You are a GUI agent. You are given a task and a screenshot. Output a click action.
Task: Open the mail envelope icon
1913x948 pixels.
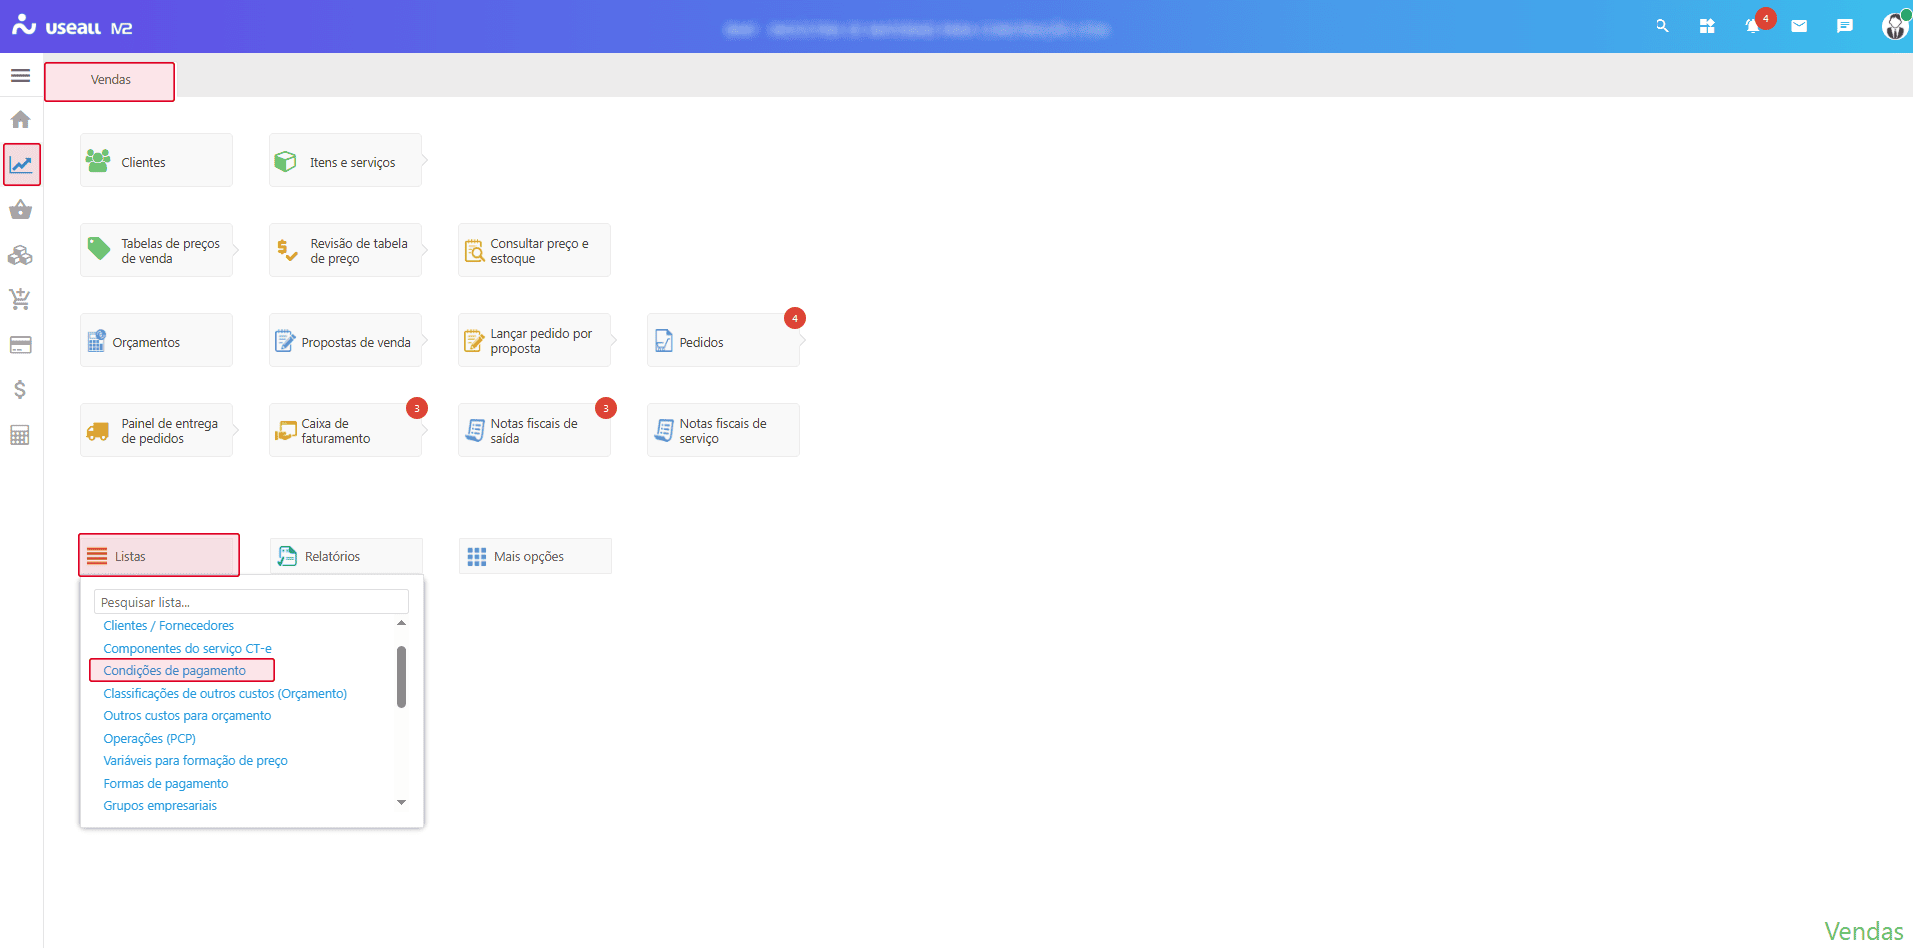coord(1799,27)
